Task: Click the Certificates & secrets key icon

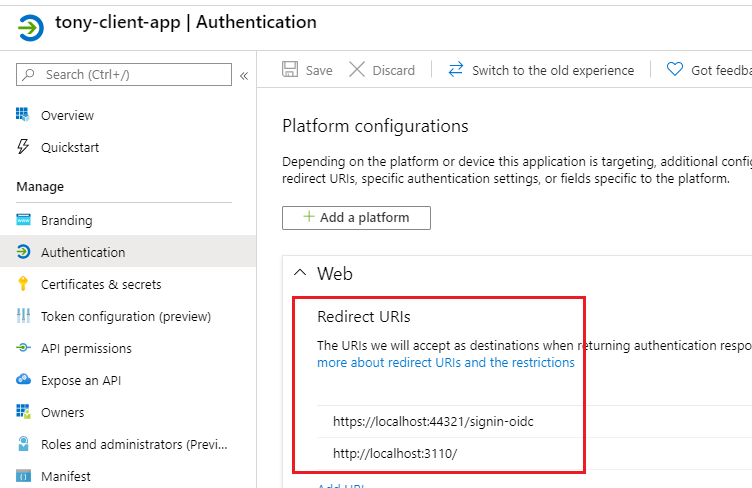Action: pyautogui.click(x=23, y=284)
